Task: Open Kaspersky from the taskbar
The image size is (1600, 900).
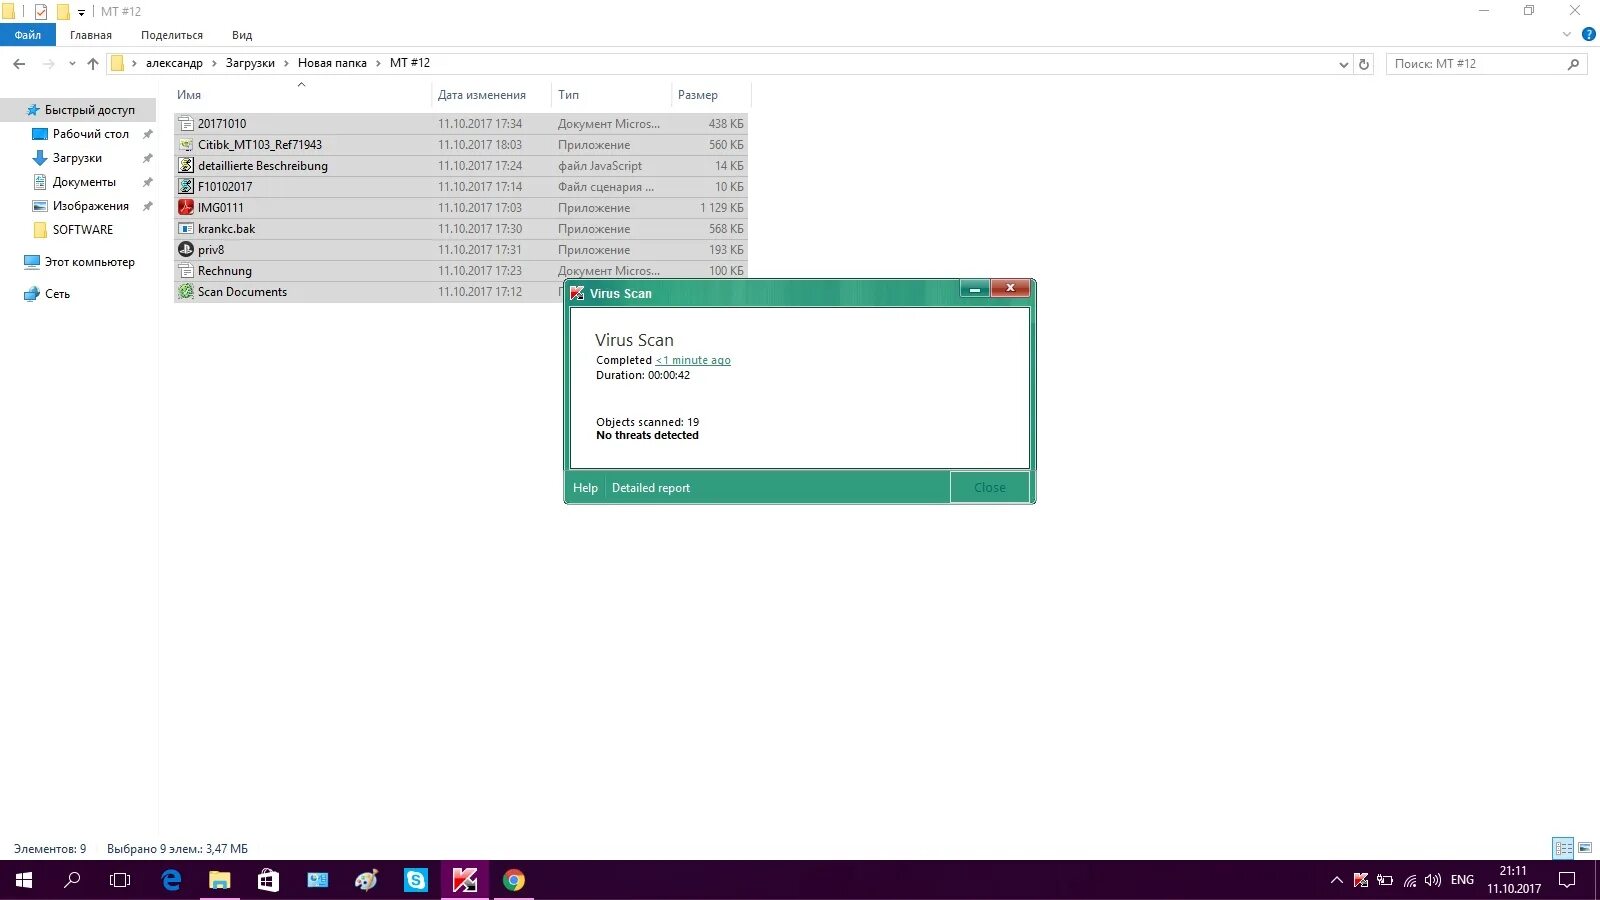Action: tap(464, 880)
